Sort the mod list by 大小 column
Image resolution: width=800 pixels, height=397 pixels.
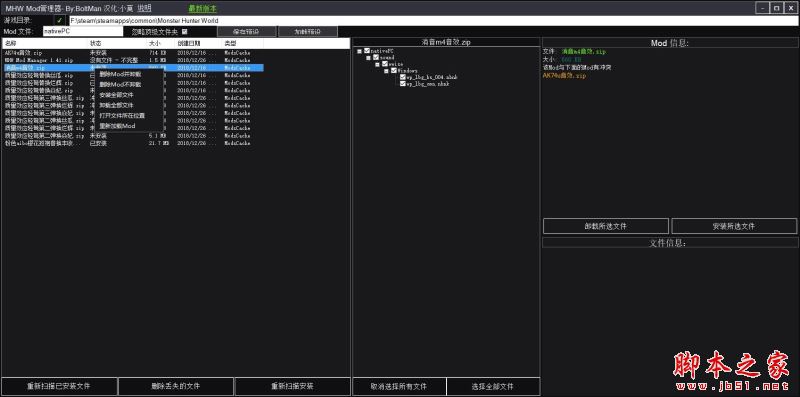[161, 44]
